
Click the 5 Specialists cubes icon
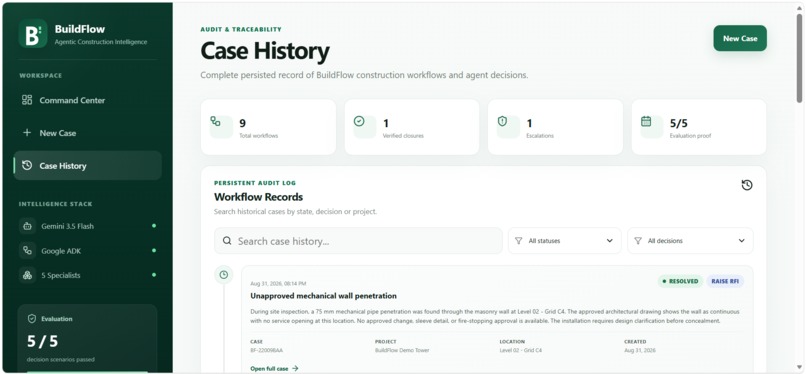click(x=27, y=275)
